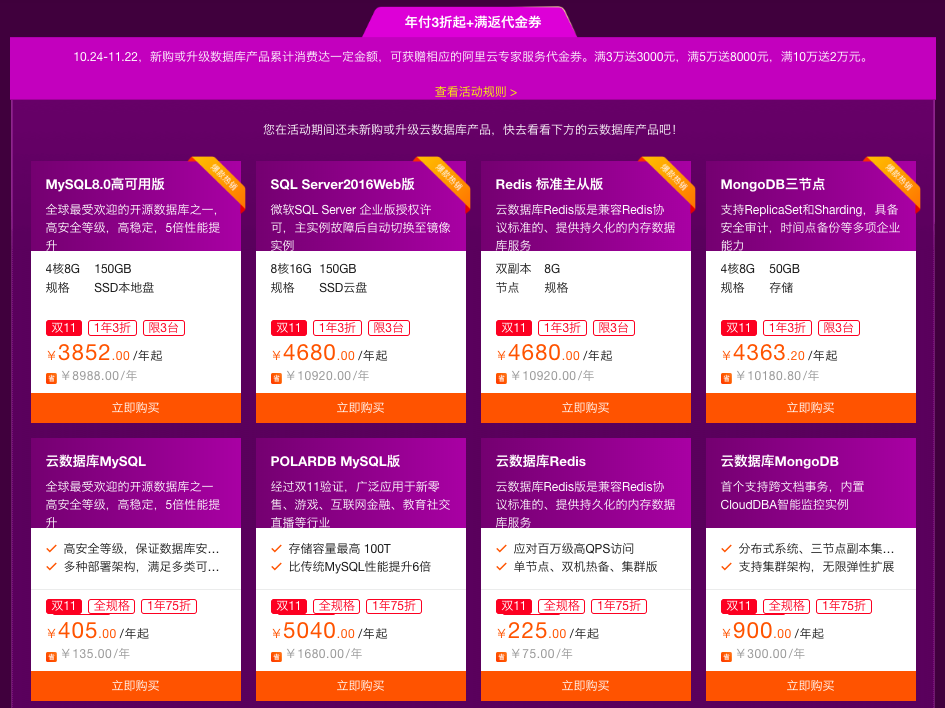Click the ¥405.00/年起 price
945x708 pixels.
coord(98,631)
